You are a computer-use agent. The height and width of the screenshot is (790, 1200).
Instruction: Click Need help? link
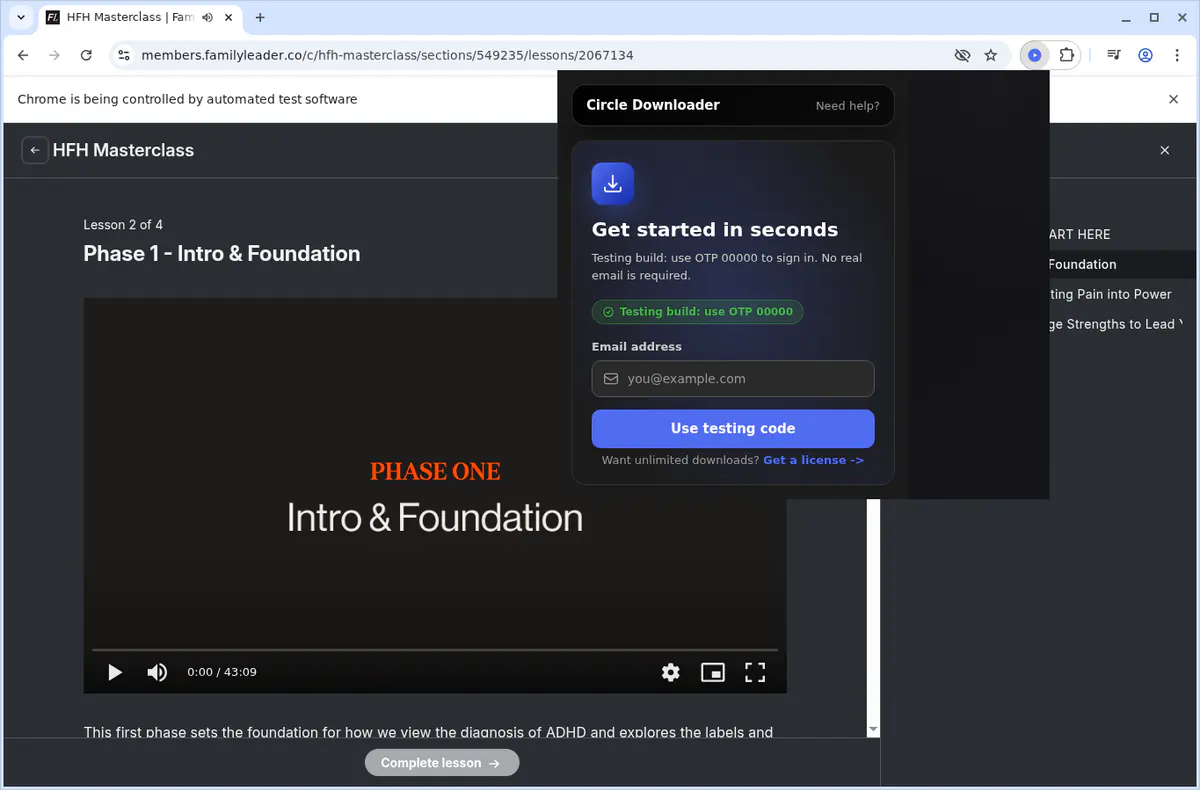[x=847, y=106]
